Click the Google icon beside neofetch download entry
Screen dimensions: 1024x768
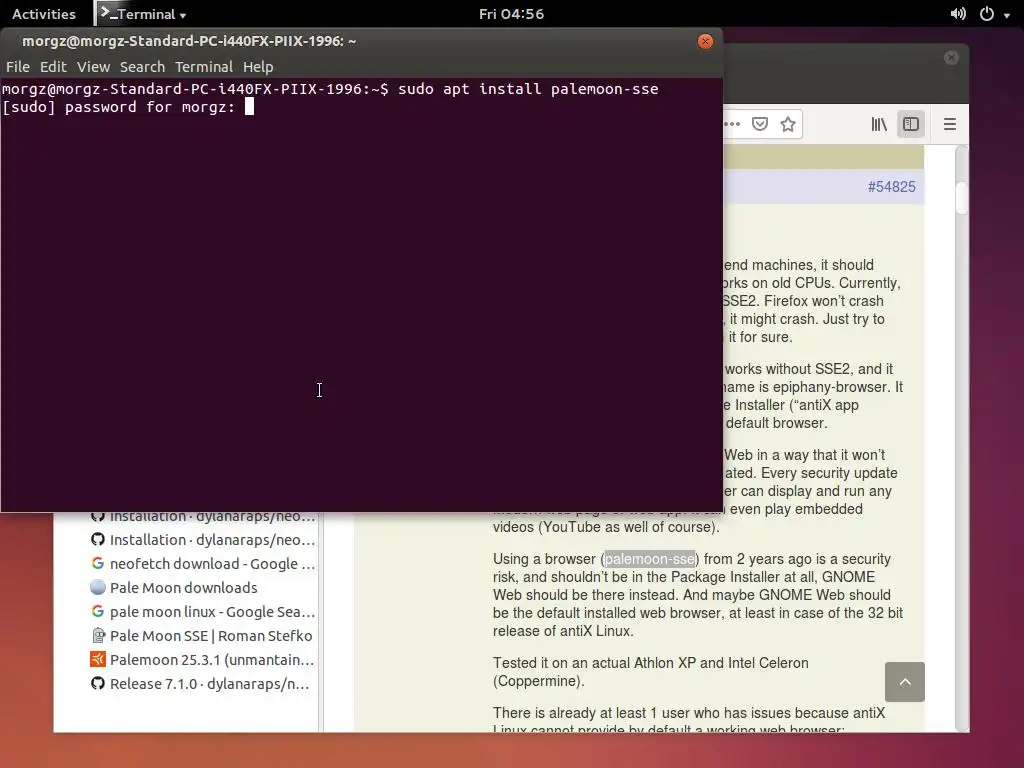click(97, 564)
